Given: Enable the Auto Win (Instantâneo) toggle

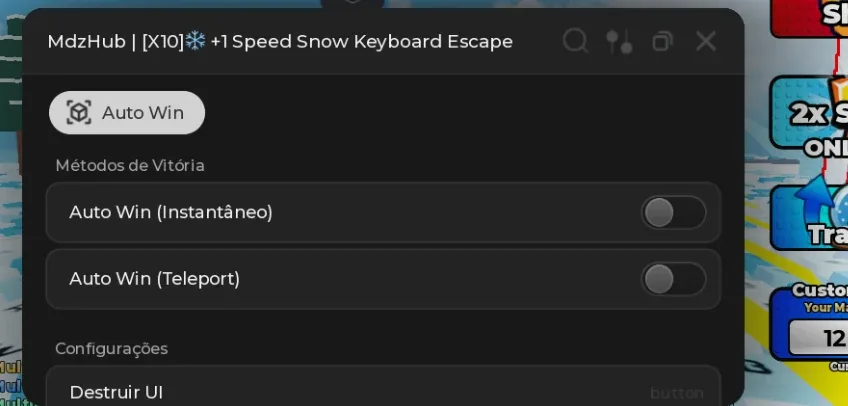Looking at the screenshot, I should (674, 212).
